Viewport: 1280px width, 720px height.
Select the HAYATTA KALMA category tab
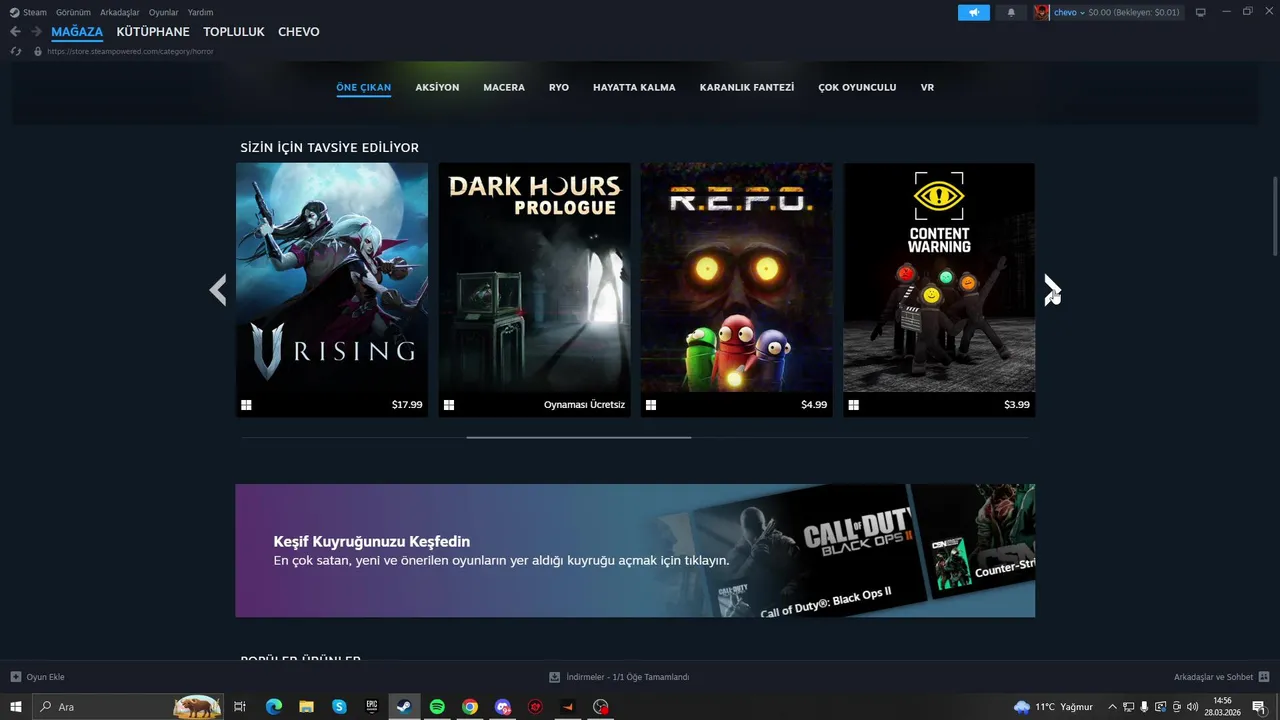(634, 87)
